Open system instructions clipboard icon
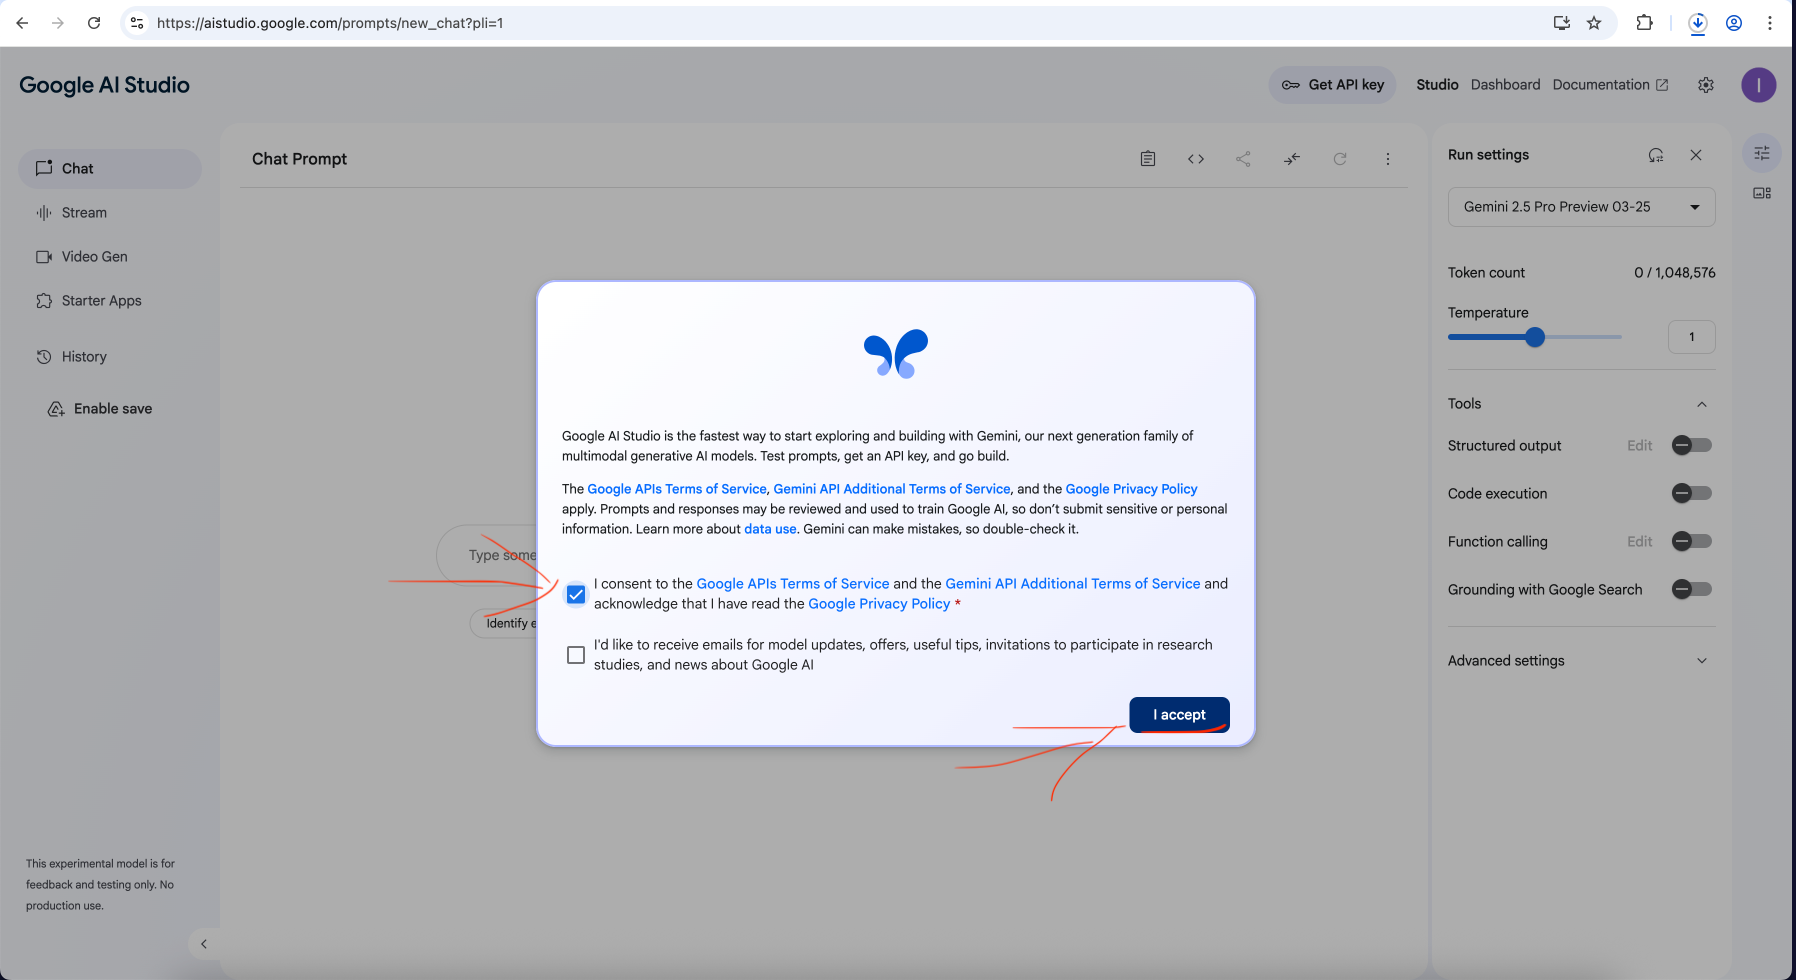The image size is (1796, 980). [x=1148, y=159]
